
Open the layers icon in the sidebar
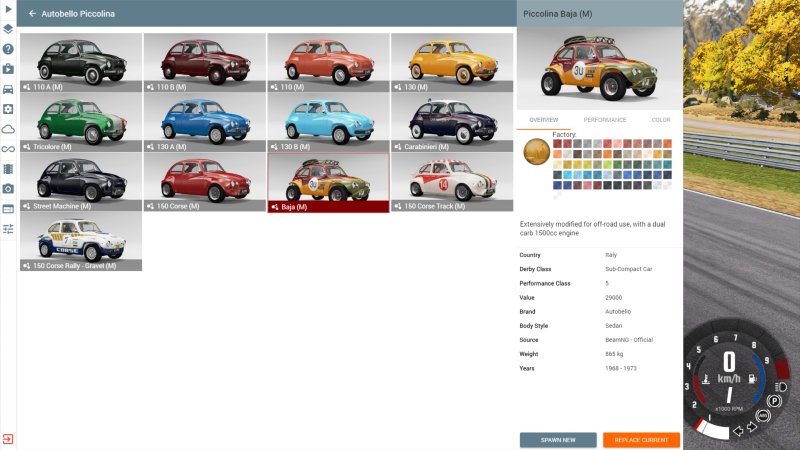click(8, 29)
